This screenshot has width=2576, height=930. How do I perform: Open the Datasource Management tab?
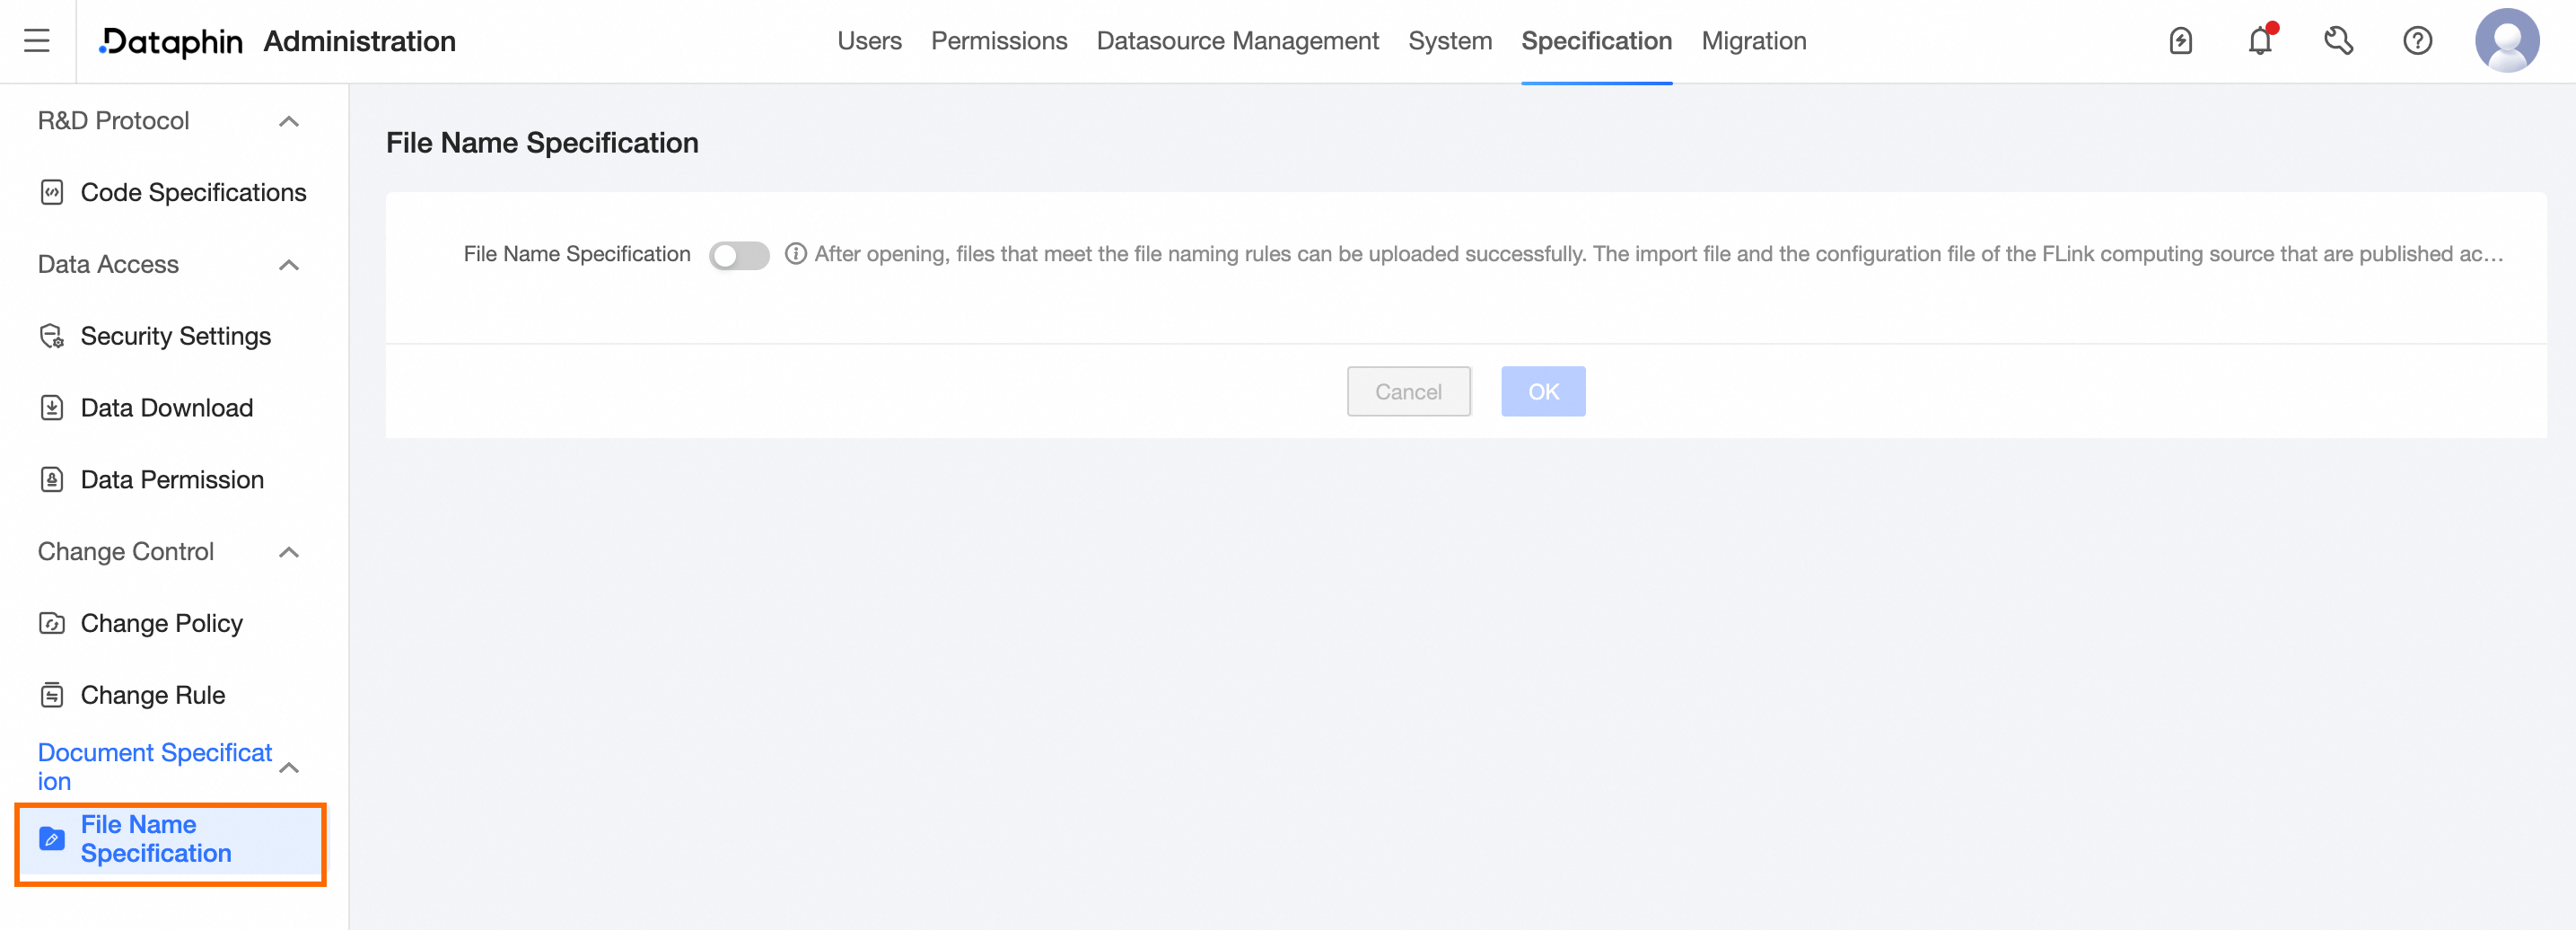pyautogui.click(x=1237, y=41)
